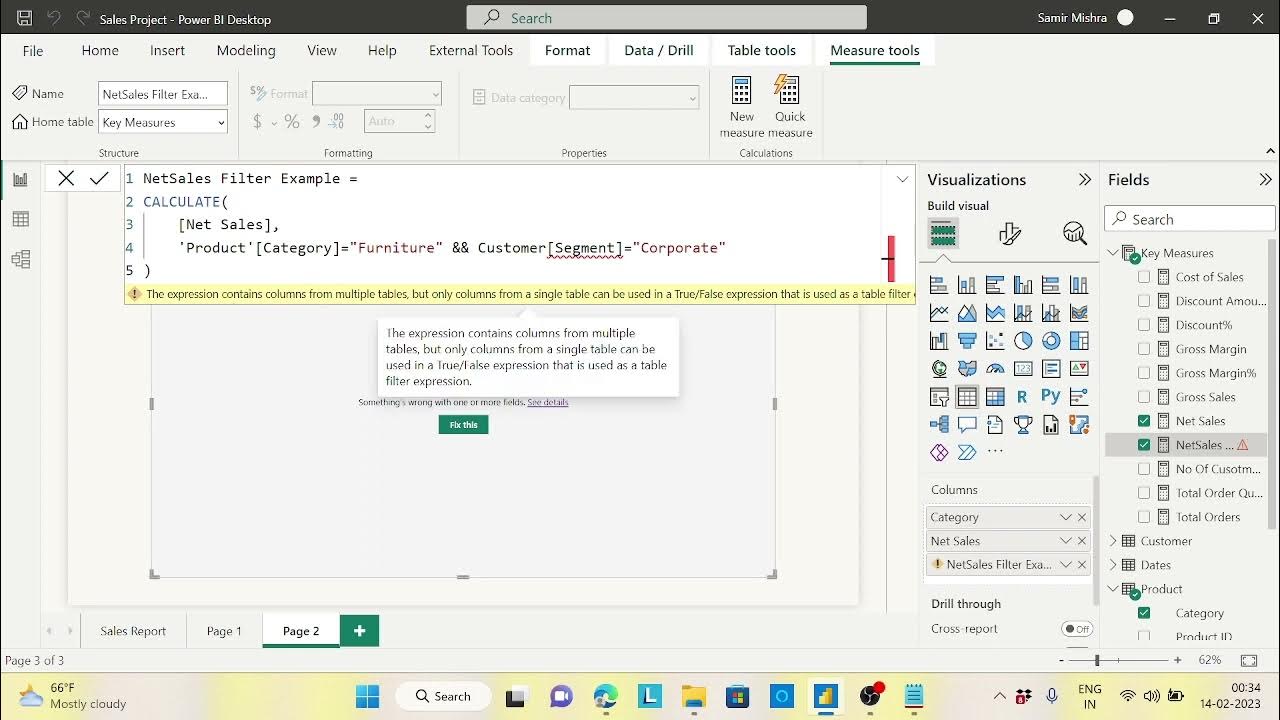Select the filled map visual
This screenshot has height=720, width=1280.
click(x=967, y=369)
